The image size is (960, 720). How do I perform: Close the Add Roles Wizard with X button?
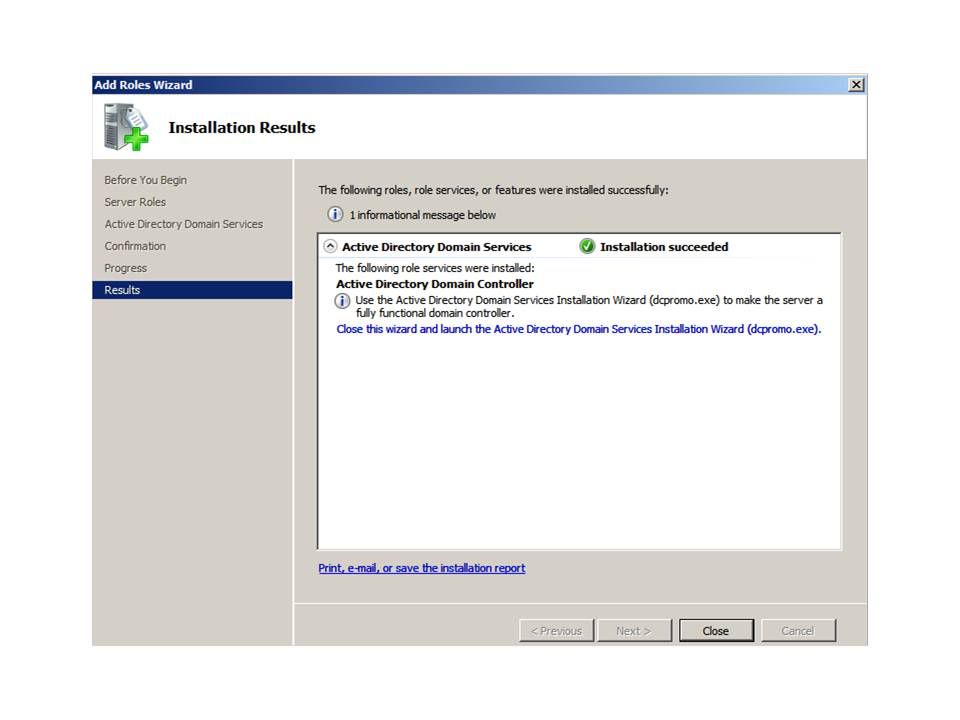click(856, 85)
